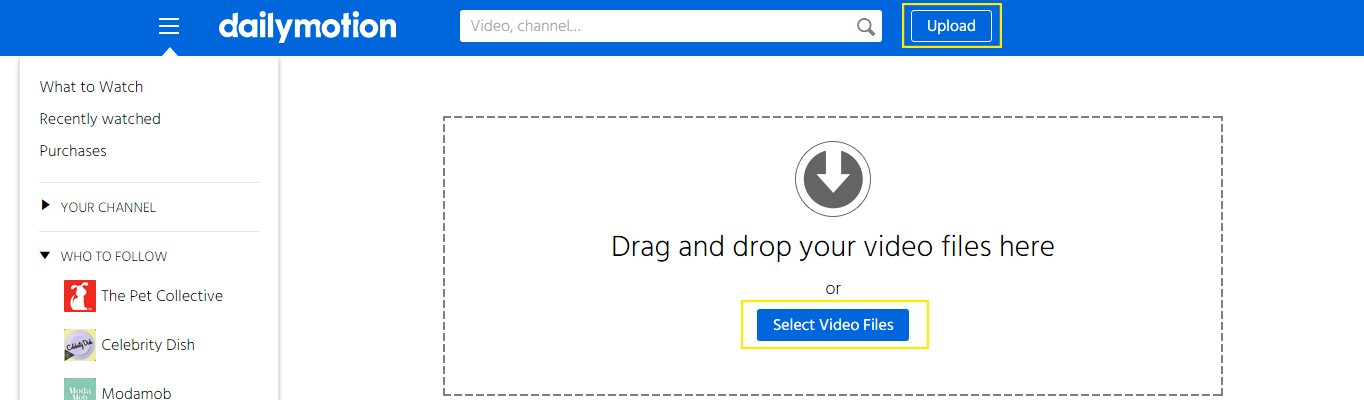Image resolution: width=1364 pixels, height=400 pixels.
Task: Go to Recently watched
Action: click(x=100, y=119)
